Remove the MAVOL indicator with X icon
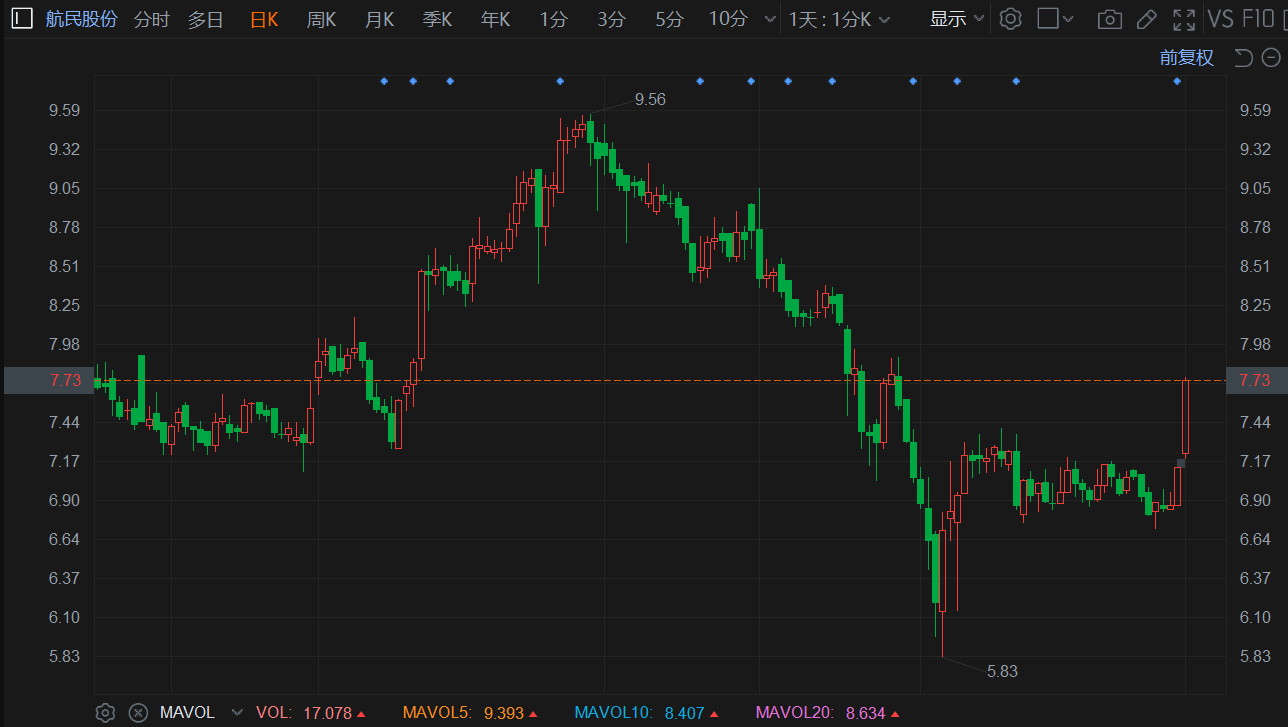This screenshot has width=1288, height=727. 139,713
